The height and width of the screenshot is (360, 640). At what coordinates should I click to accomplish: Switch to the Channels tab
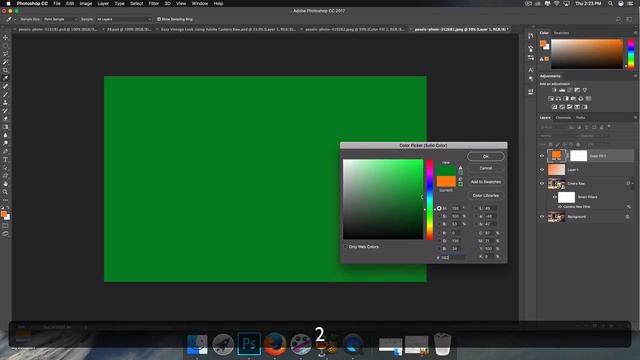563,118
